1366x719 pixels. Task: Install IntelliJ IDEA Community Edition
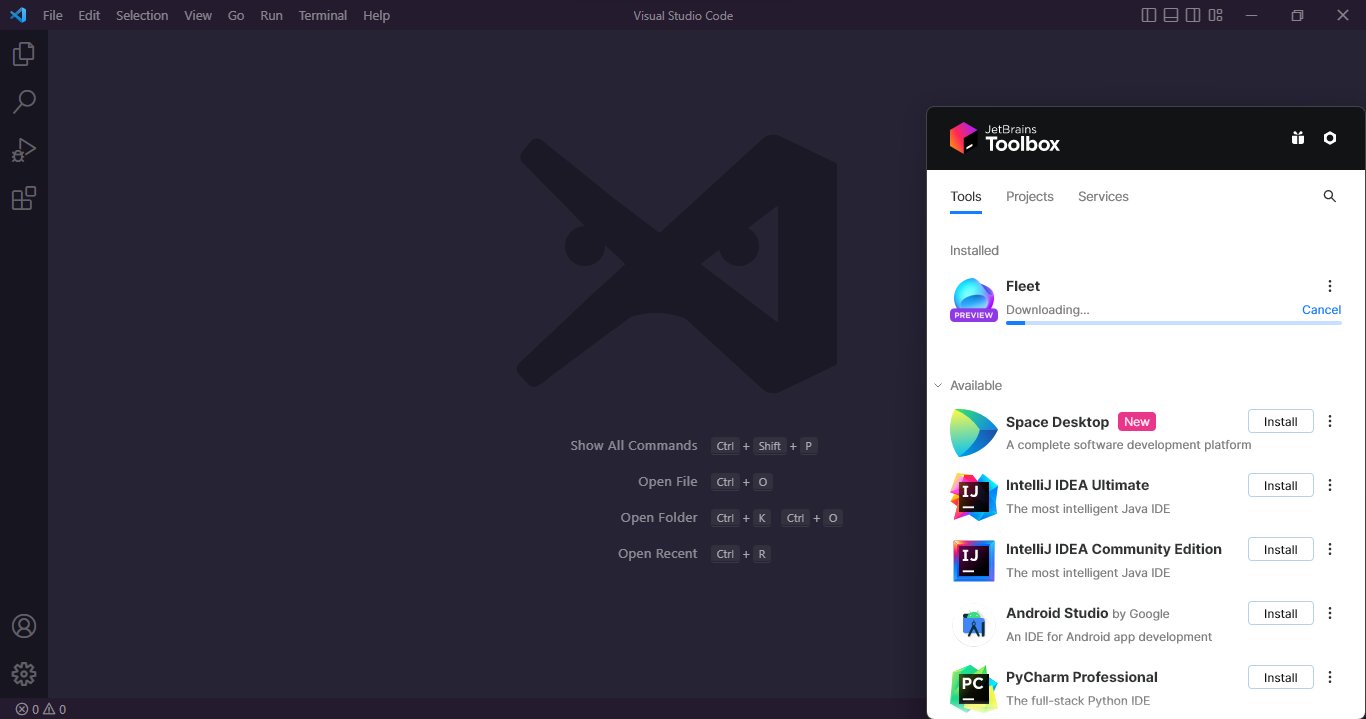[x=1280, y=549]
